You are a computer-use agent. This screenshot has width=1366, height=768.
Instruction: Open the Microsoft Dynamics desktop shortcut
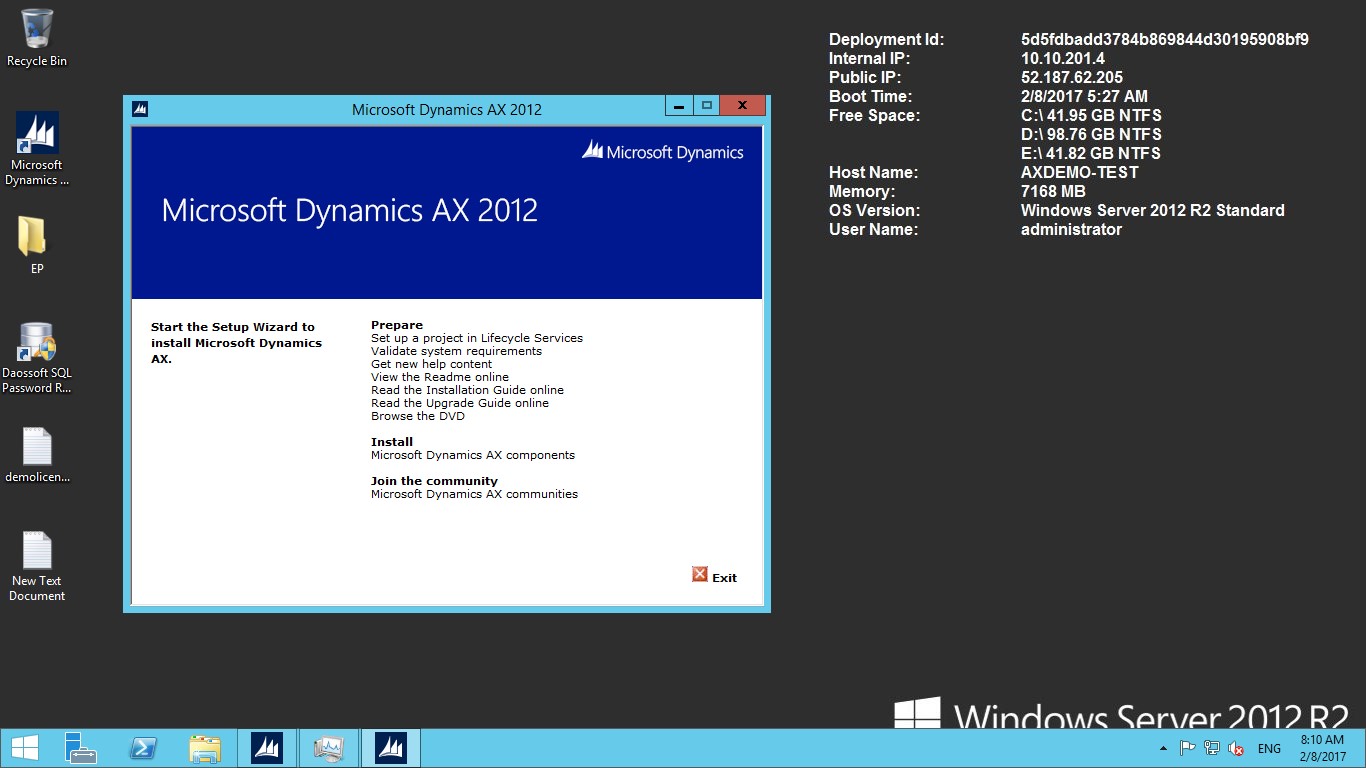(37, 133)
